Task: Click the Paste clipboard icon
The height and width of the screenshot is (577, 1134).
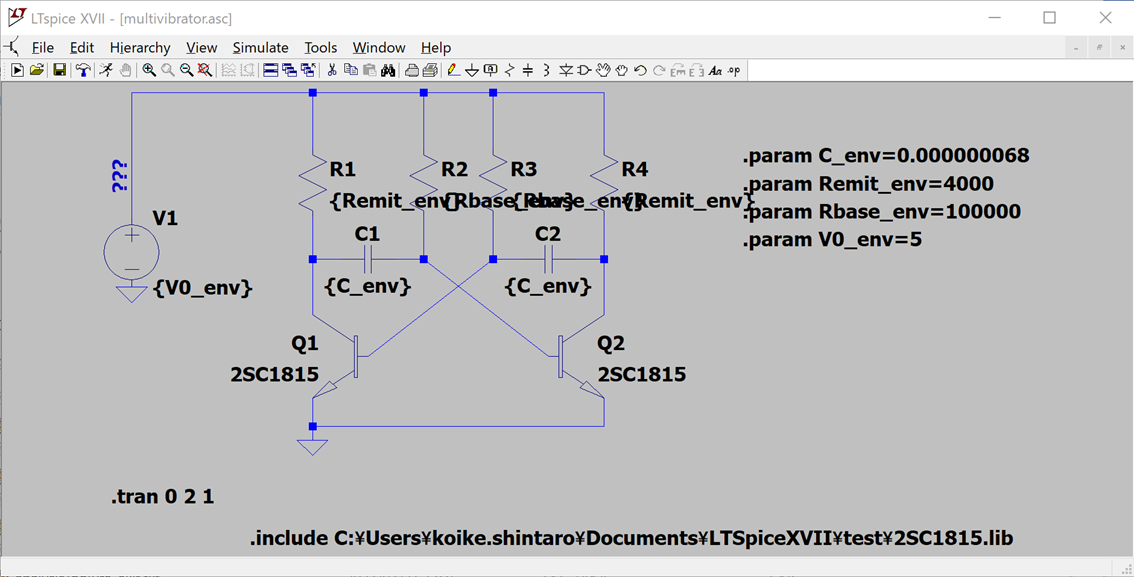Action: pos(369,70)
